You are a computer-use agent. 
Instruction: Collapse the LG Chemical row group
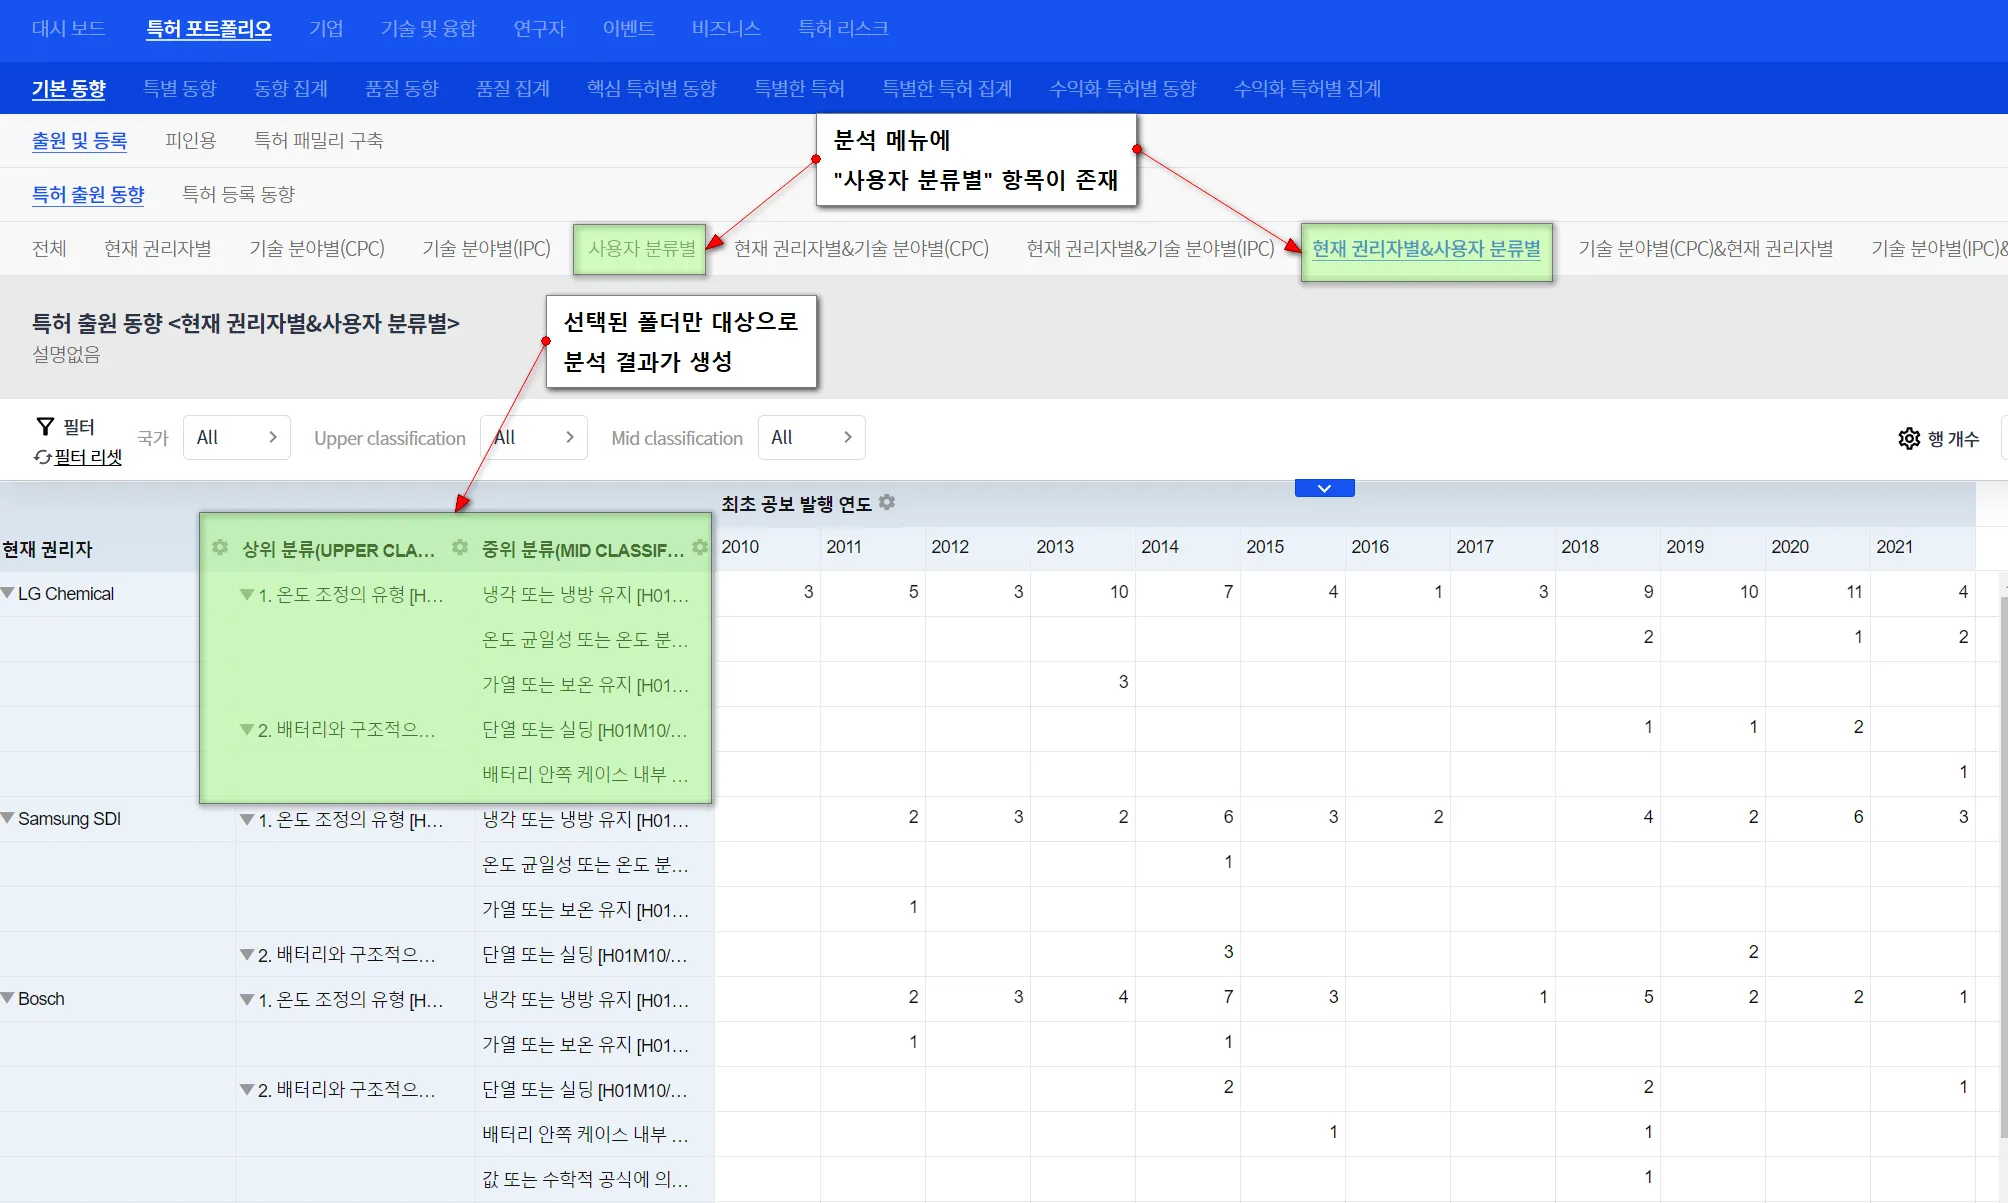pyautogui.click(x=8, y=594)
